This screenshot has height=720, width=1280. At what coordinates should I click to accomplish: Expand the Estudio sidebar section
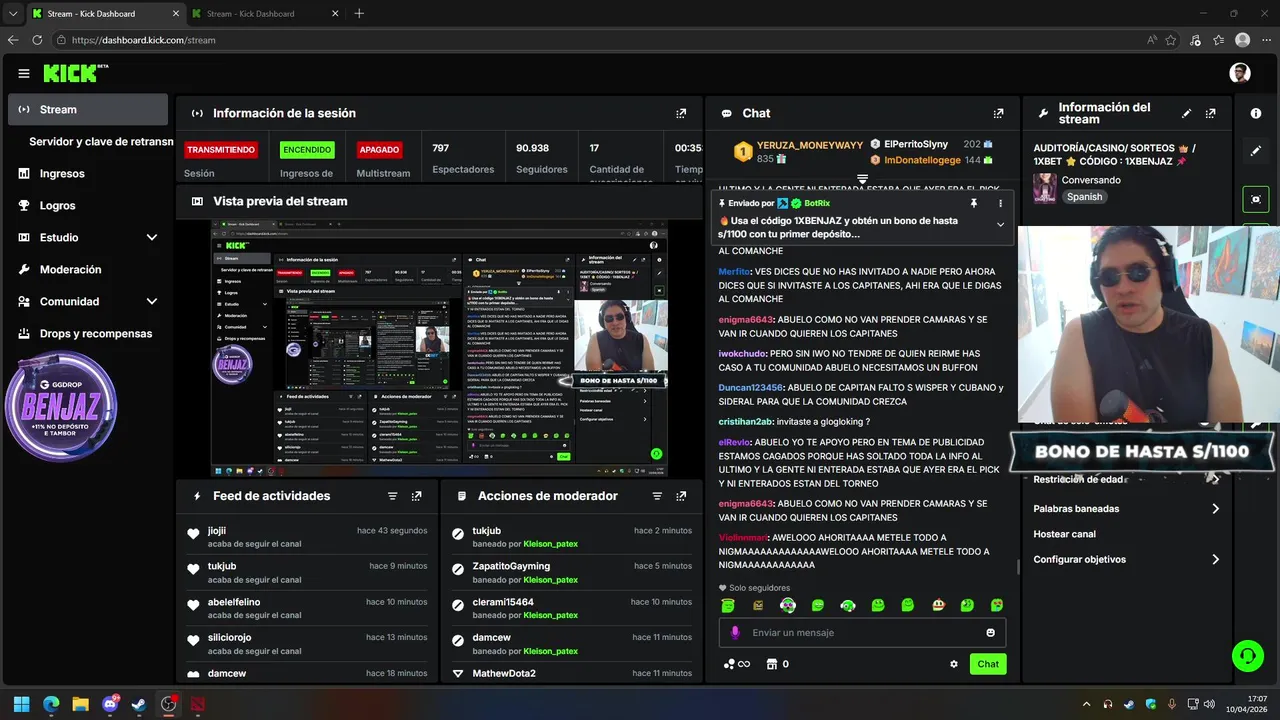click(x=151, y=238)
